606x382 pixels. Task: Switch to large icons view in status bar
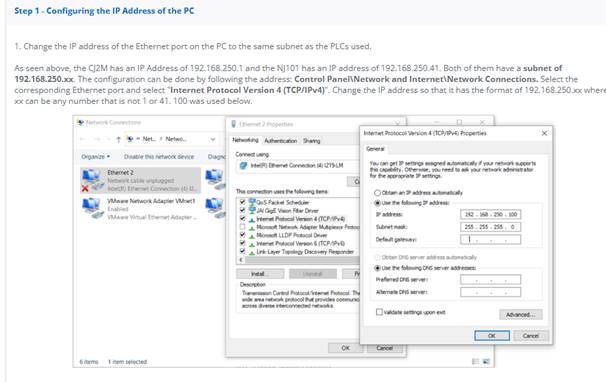click(486, 362)
